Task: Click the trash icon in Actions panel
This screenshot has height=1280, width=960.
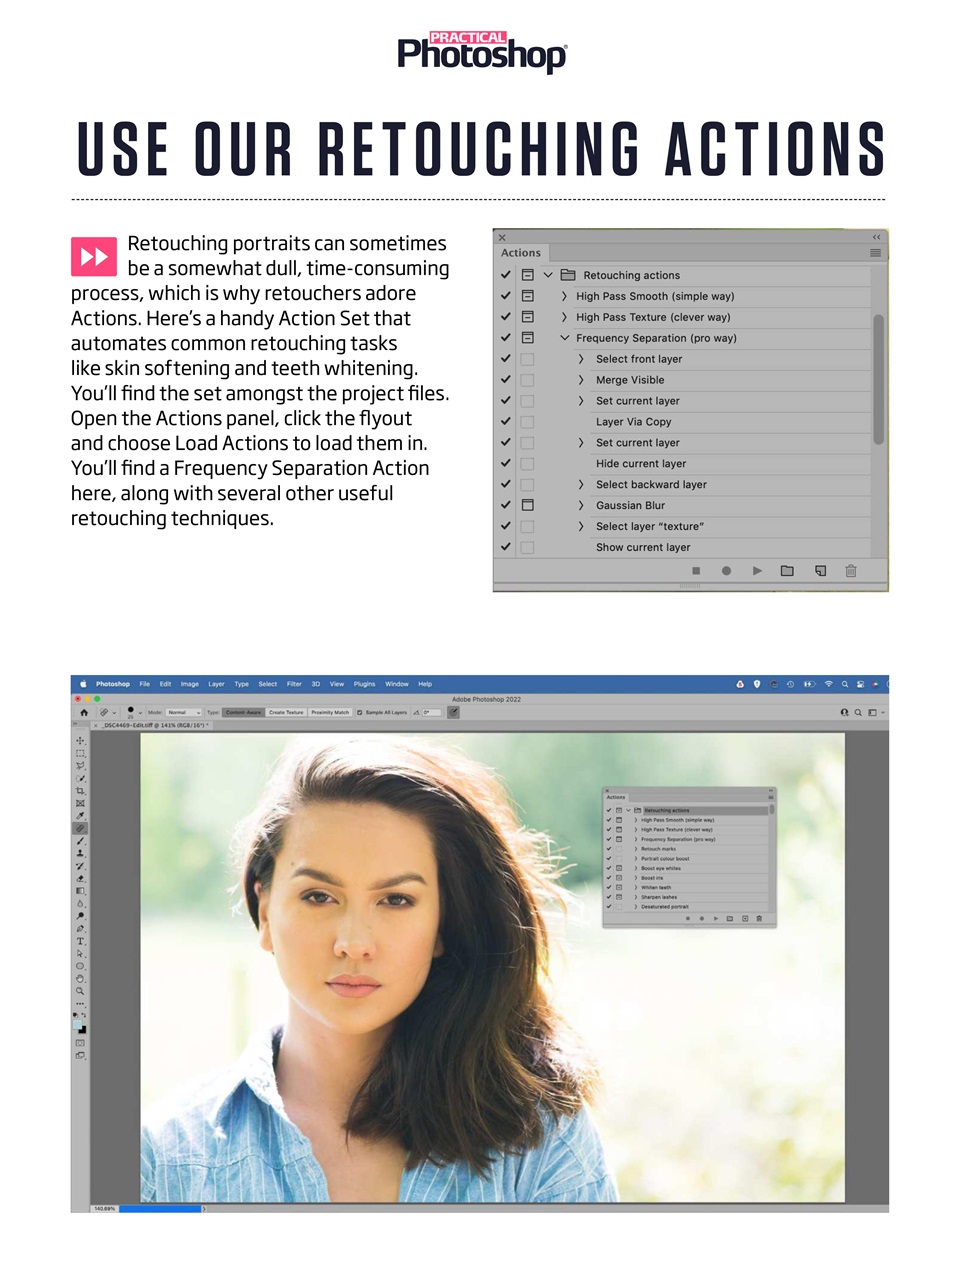Action: 851,570
